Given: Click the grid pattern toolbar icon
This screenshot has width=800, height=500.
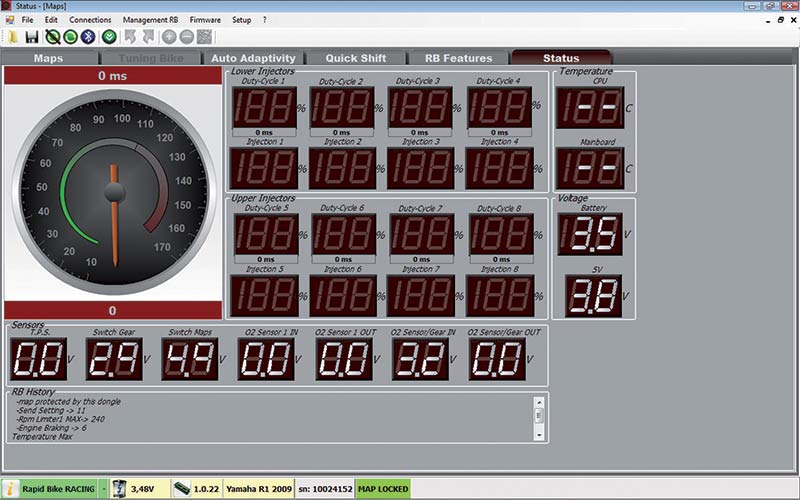Looking at the screenshot, I should coord(204,37).
